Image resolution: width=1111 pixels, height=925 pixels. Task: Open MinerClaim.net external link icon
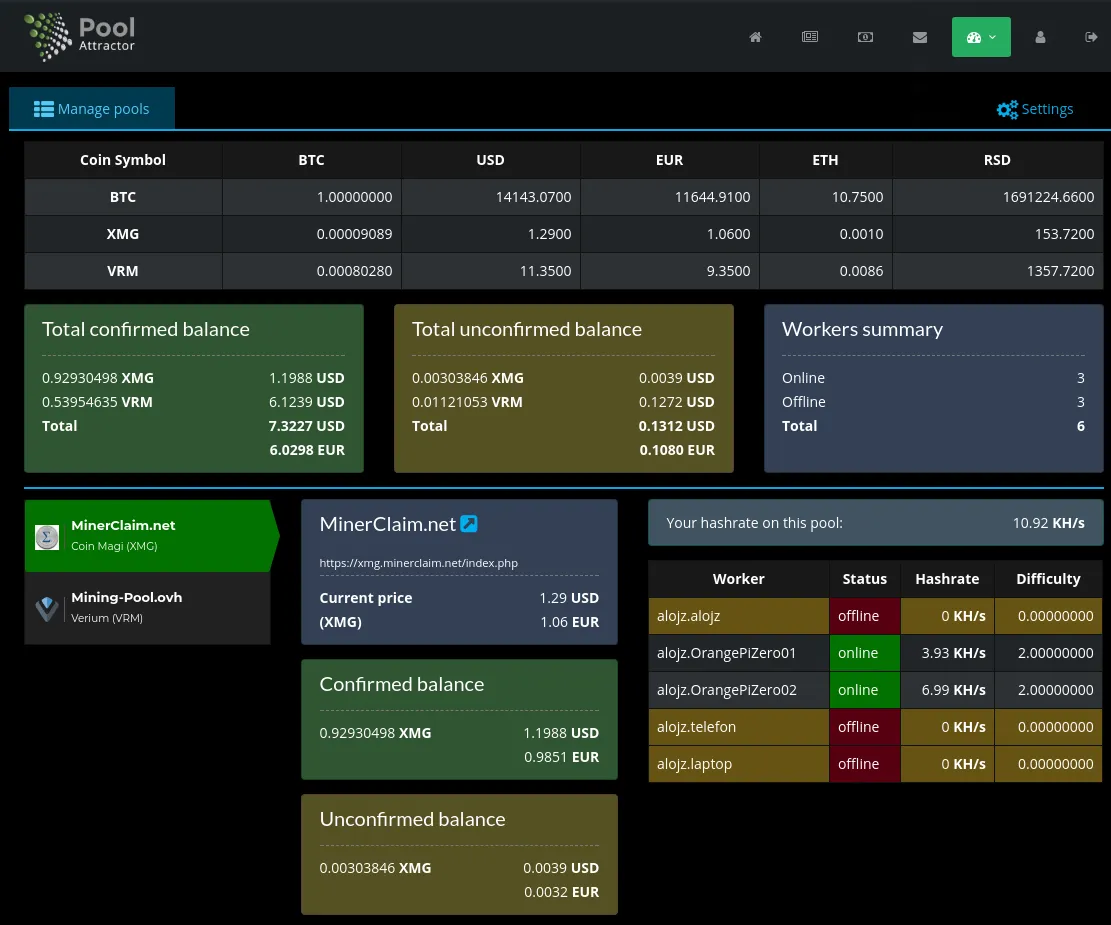click(x=468, y=523)
